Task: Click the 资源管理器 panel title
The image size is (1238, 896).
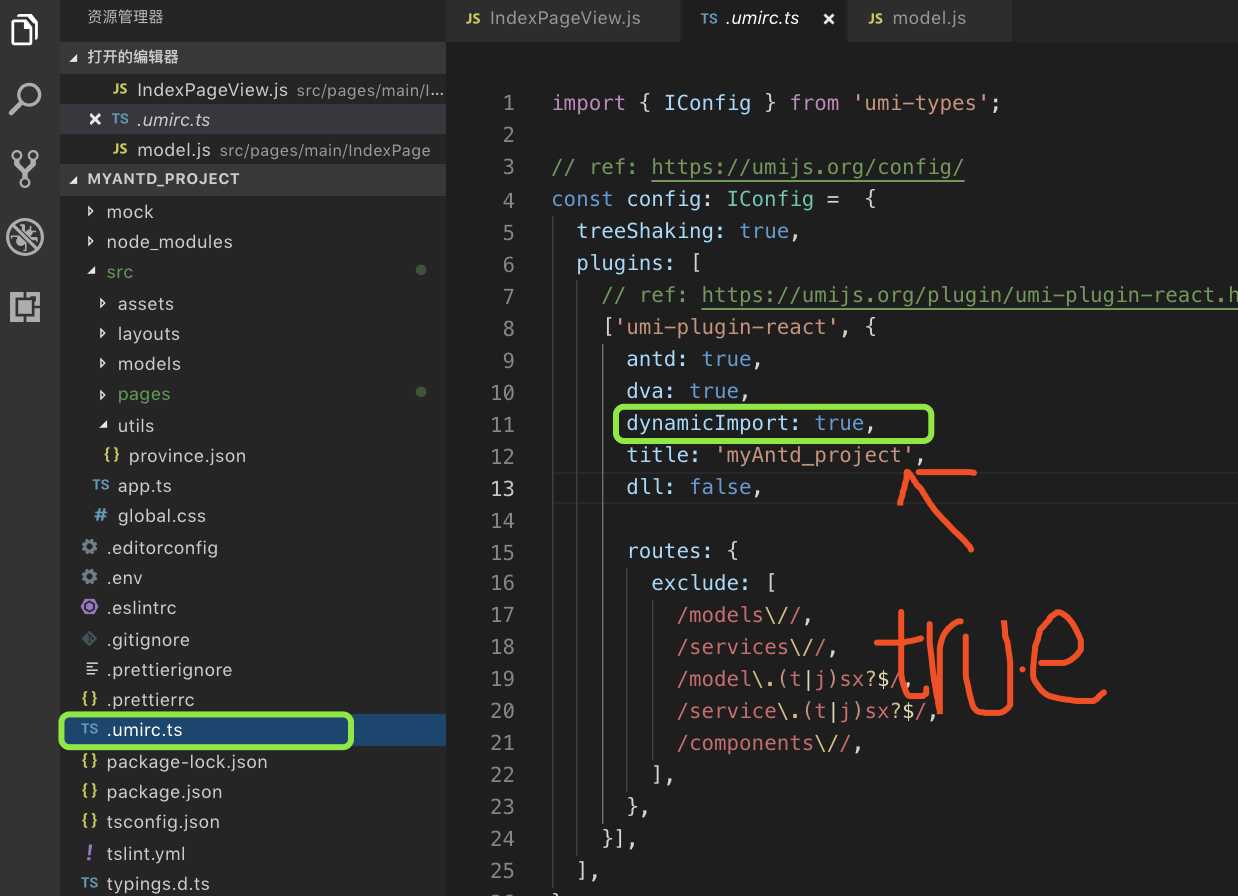Action: click(x=125, y=17)
